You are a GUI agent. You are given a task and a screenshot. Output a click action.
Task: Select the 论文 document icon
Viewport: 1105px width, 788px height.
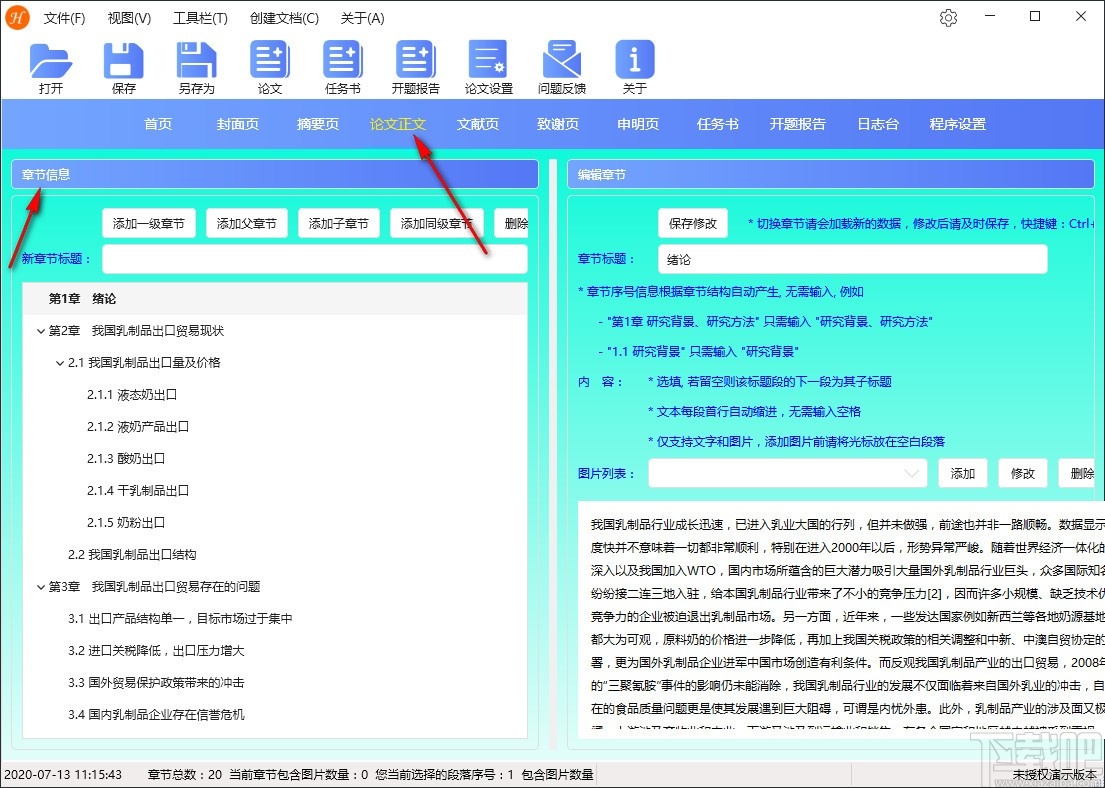point(269,63)
